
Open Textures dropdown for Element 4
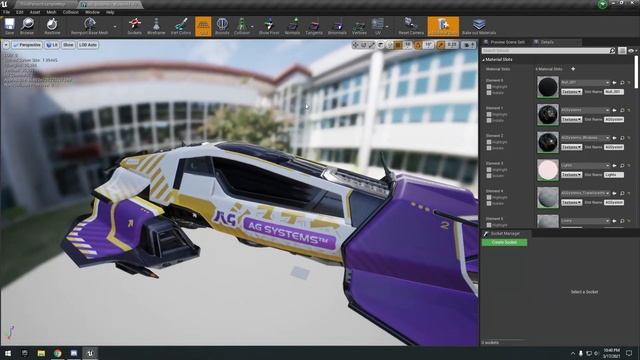click(x=571, y=202)
